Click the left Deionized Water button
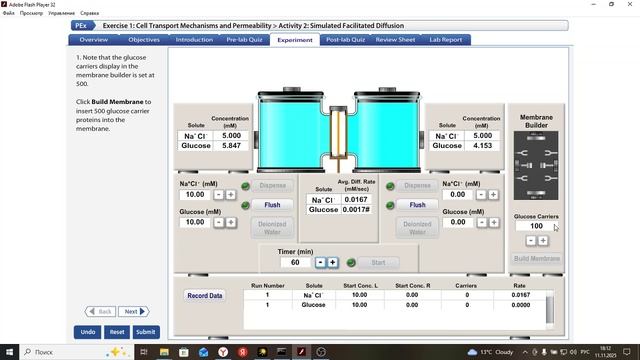The width and height of the screenshot is (640, 360). click(272, 228)
